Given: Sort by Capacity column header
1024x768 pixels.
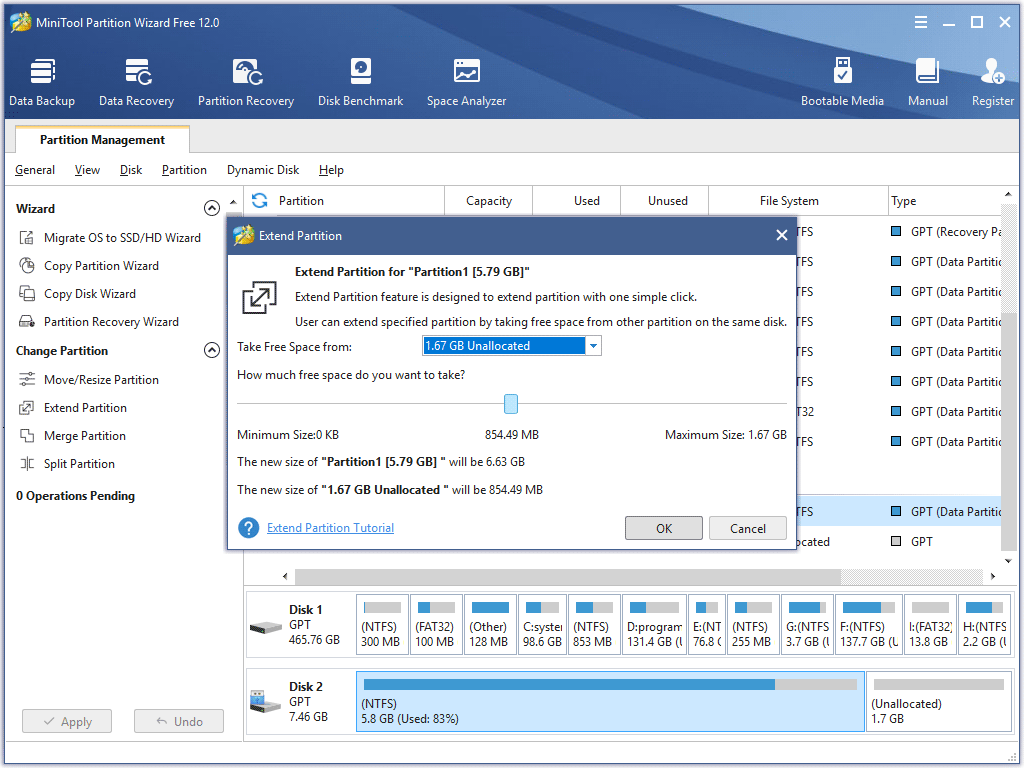Looking at the screenshot, I should (488, 200).
